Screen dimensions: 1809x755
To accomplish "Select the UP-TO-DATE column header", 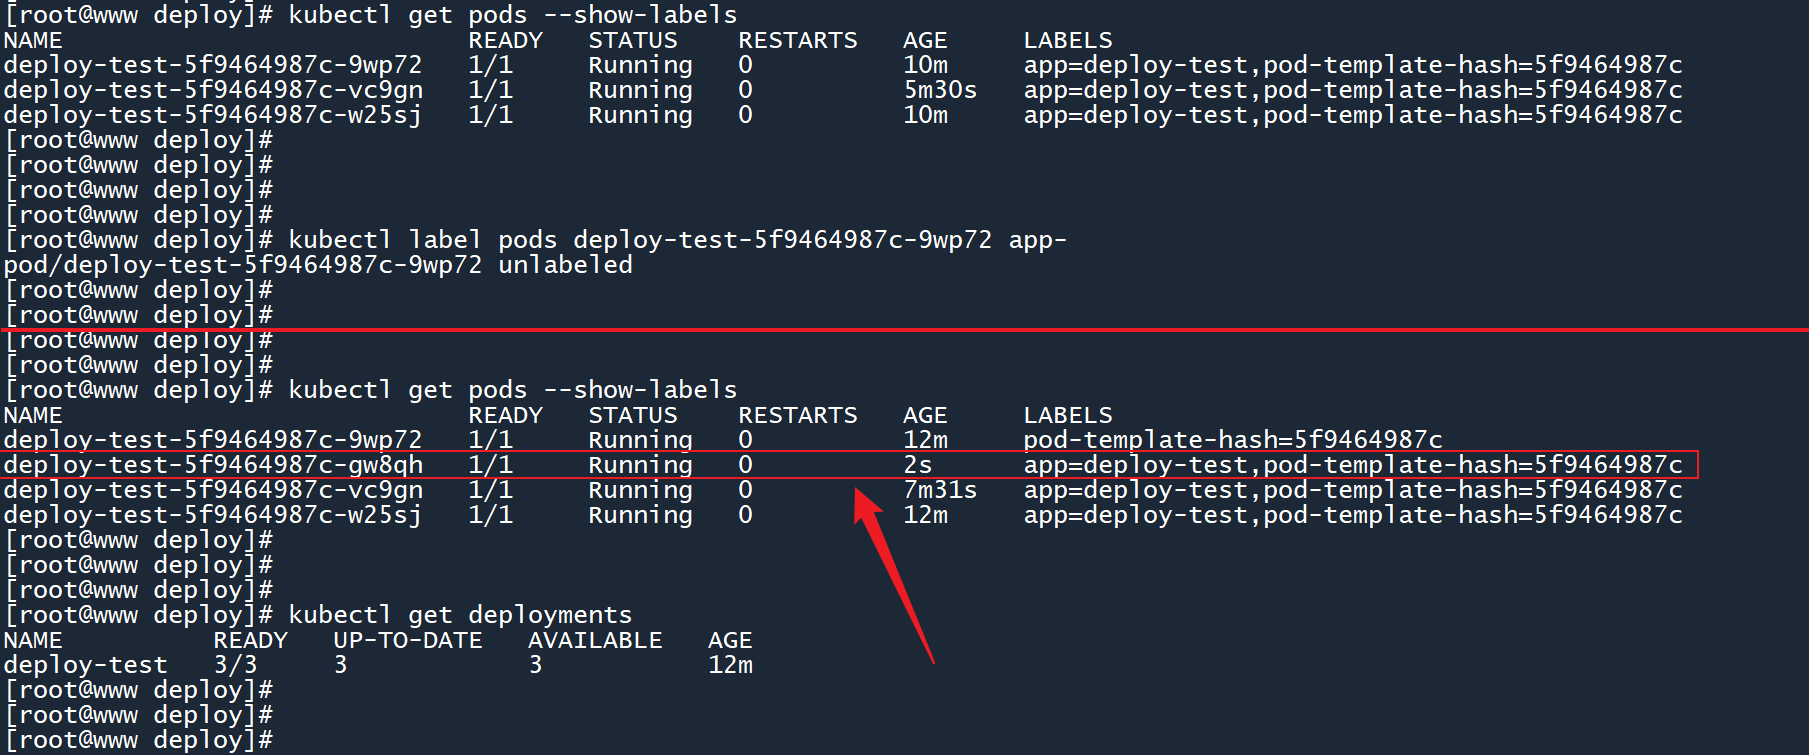I will click(407, 640).
